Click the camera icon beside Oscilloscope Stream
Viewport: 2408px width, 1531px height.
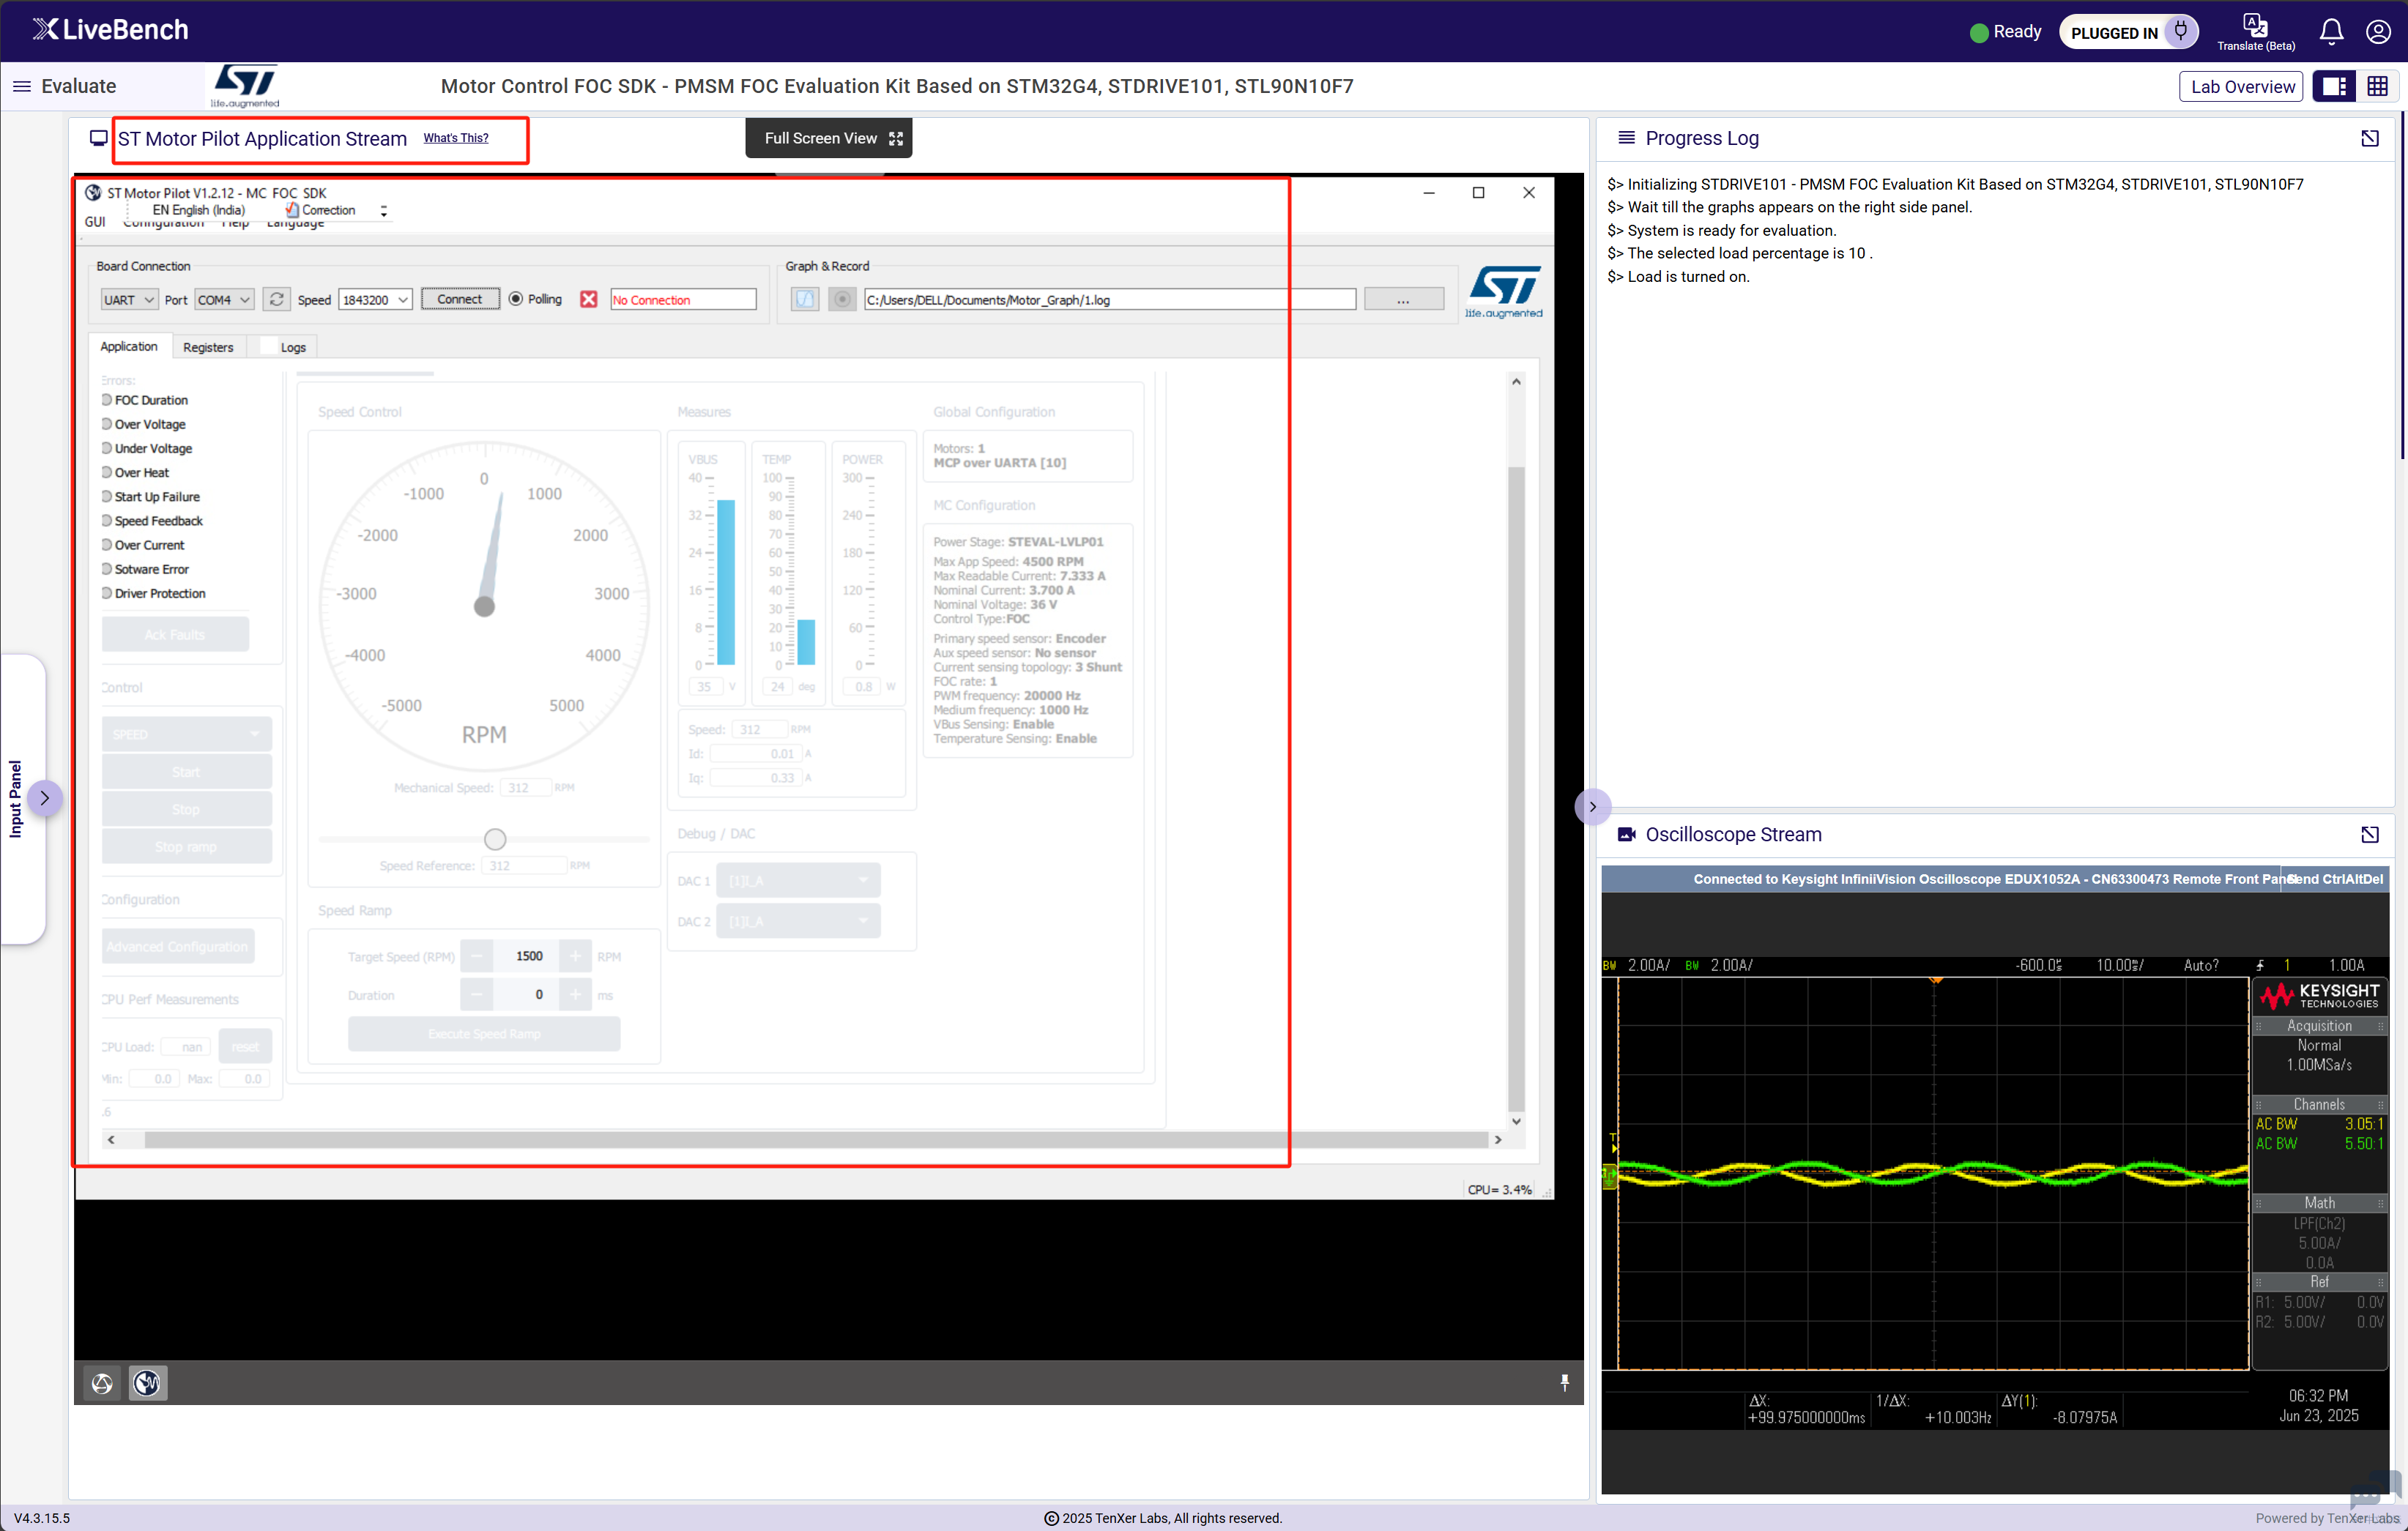point(1627,835)
